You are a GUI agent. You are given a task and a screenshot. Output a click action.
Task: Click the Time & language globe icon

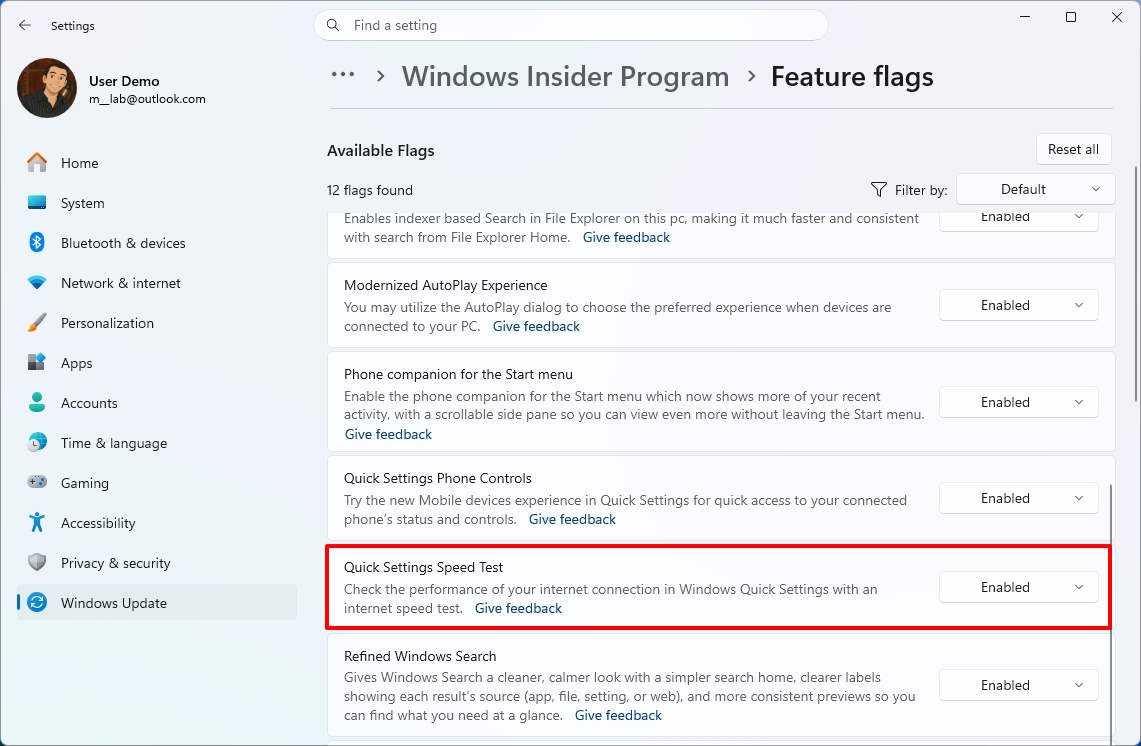(x=37, y=443)
